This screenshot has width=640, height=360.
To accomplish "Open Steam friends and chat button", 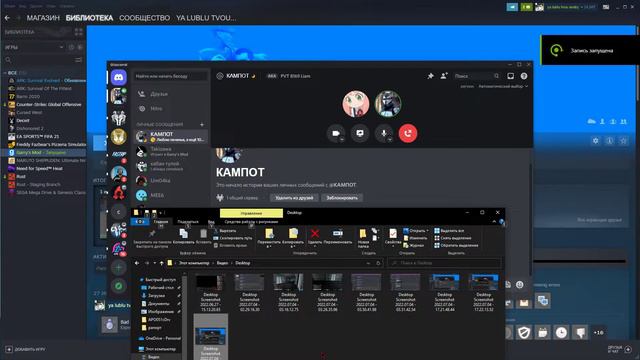I will [620, 349].
